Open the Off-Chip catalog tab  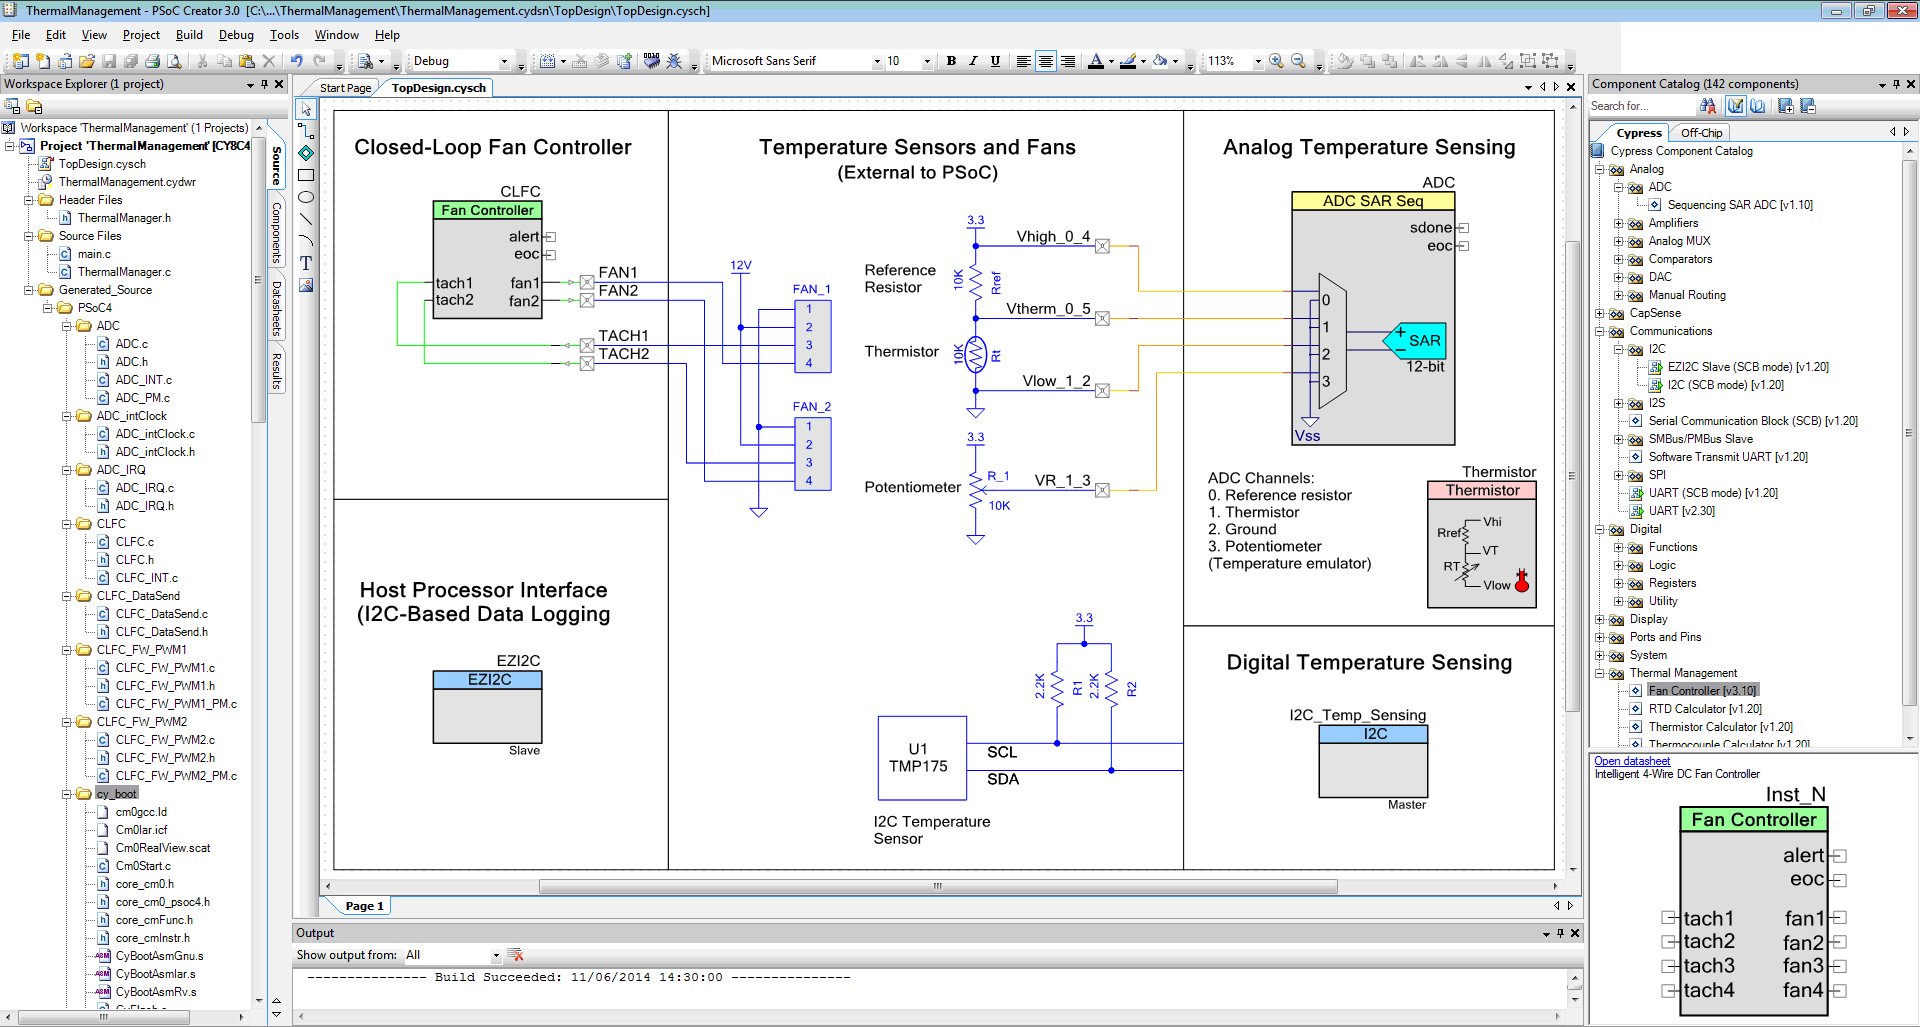click(1701, 133)
